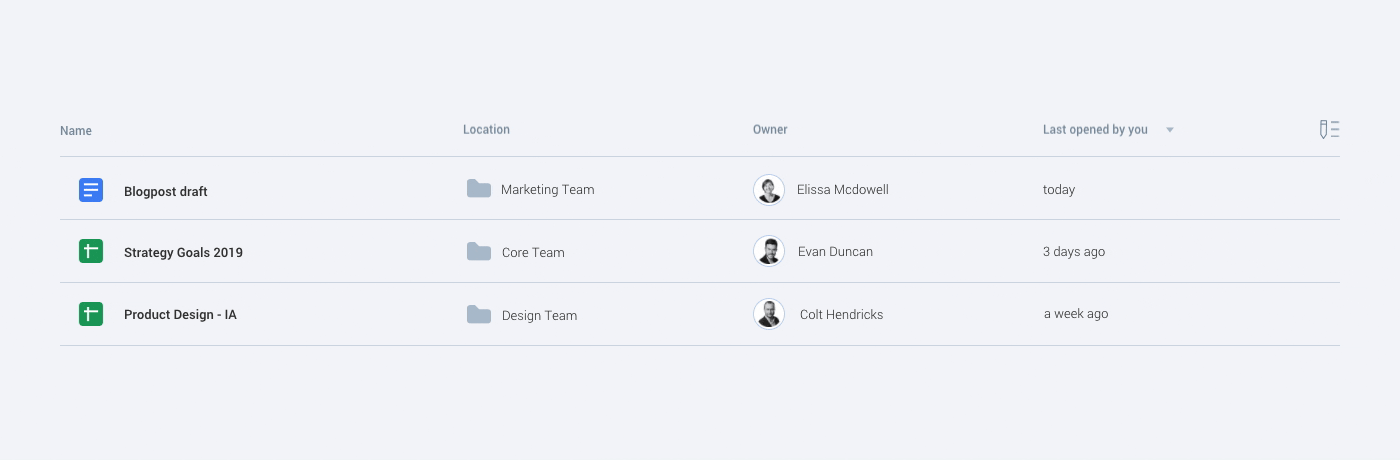Click the Last opened by you header
Screen dimensions: 1400x460
pos(1095,130)
